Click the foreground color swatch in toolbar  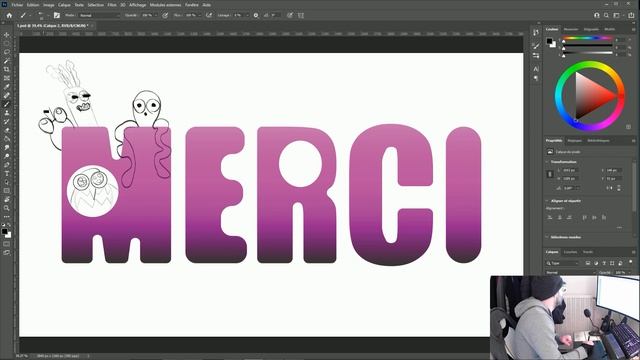(4, 231)
